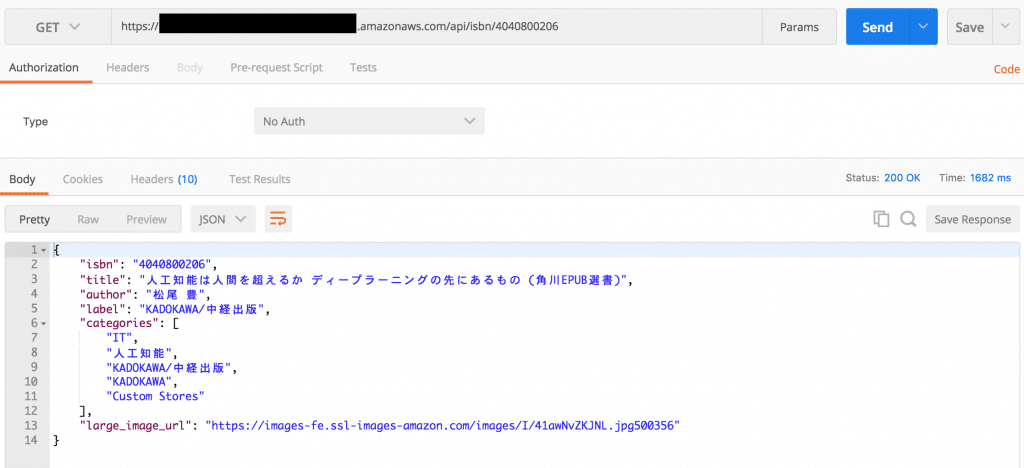
Task: Click line number 13 in the gutter
Action: pos(33,426)
